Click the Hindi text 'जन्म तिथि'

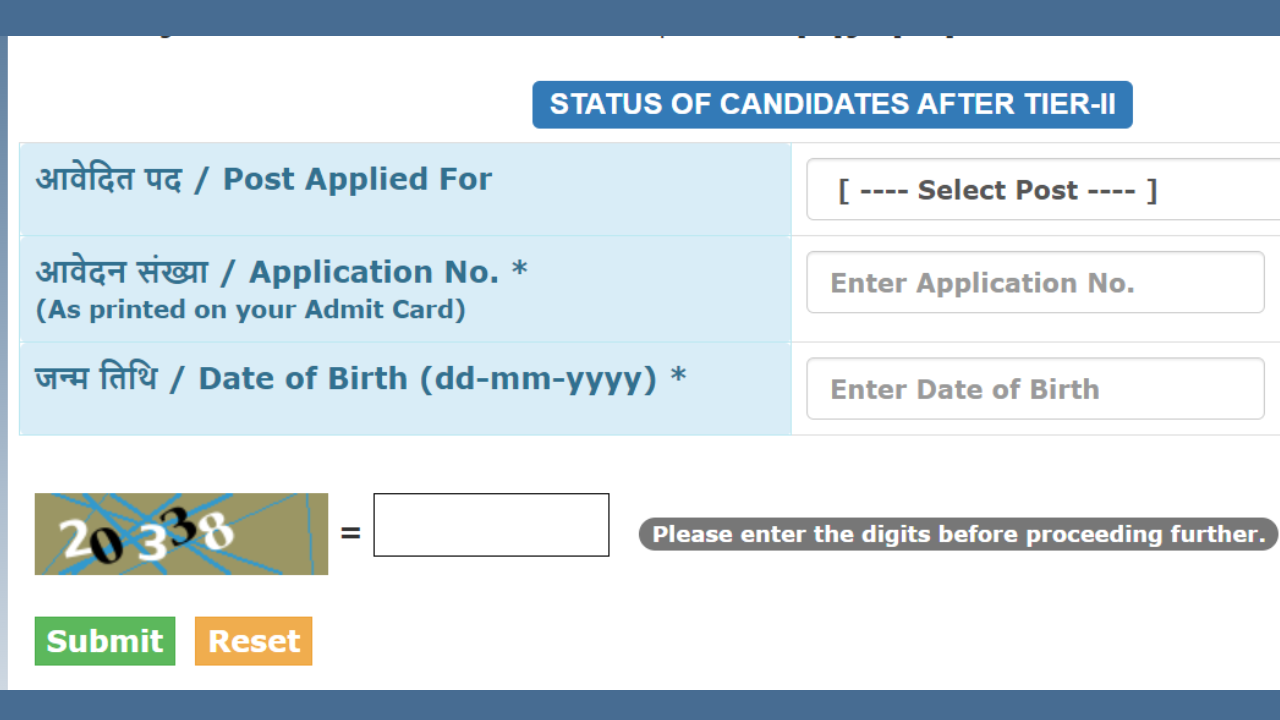pyautogui.click(x=96, y=379)
